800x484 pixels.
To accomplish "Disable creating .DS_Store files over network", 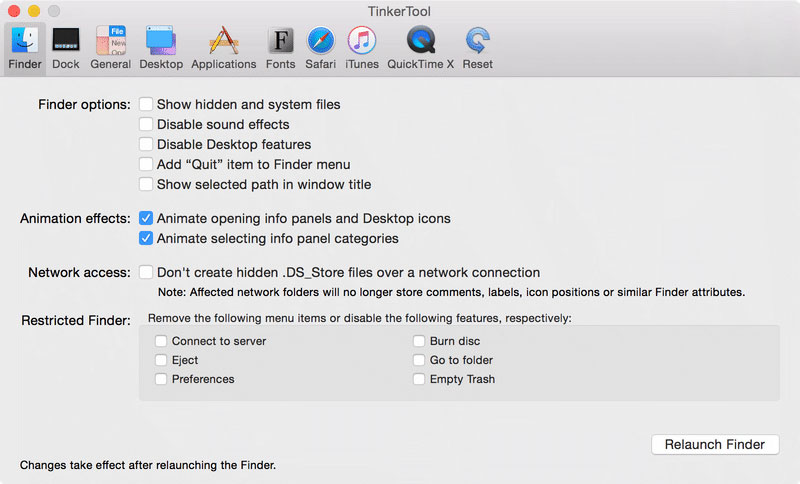I will (x=147, y=272).
